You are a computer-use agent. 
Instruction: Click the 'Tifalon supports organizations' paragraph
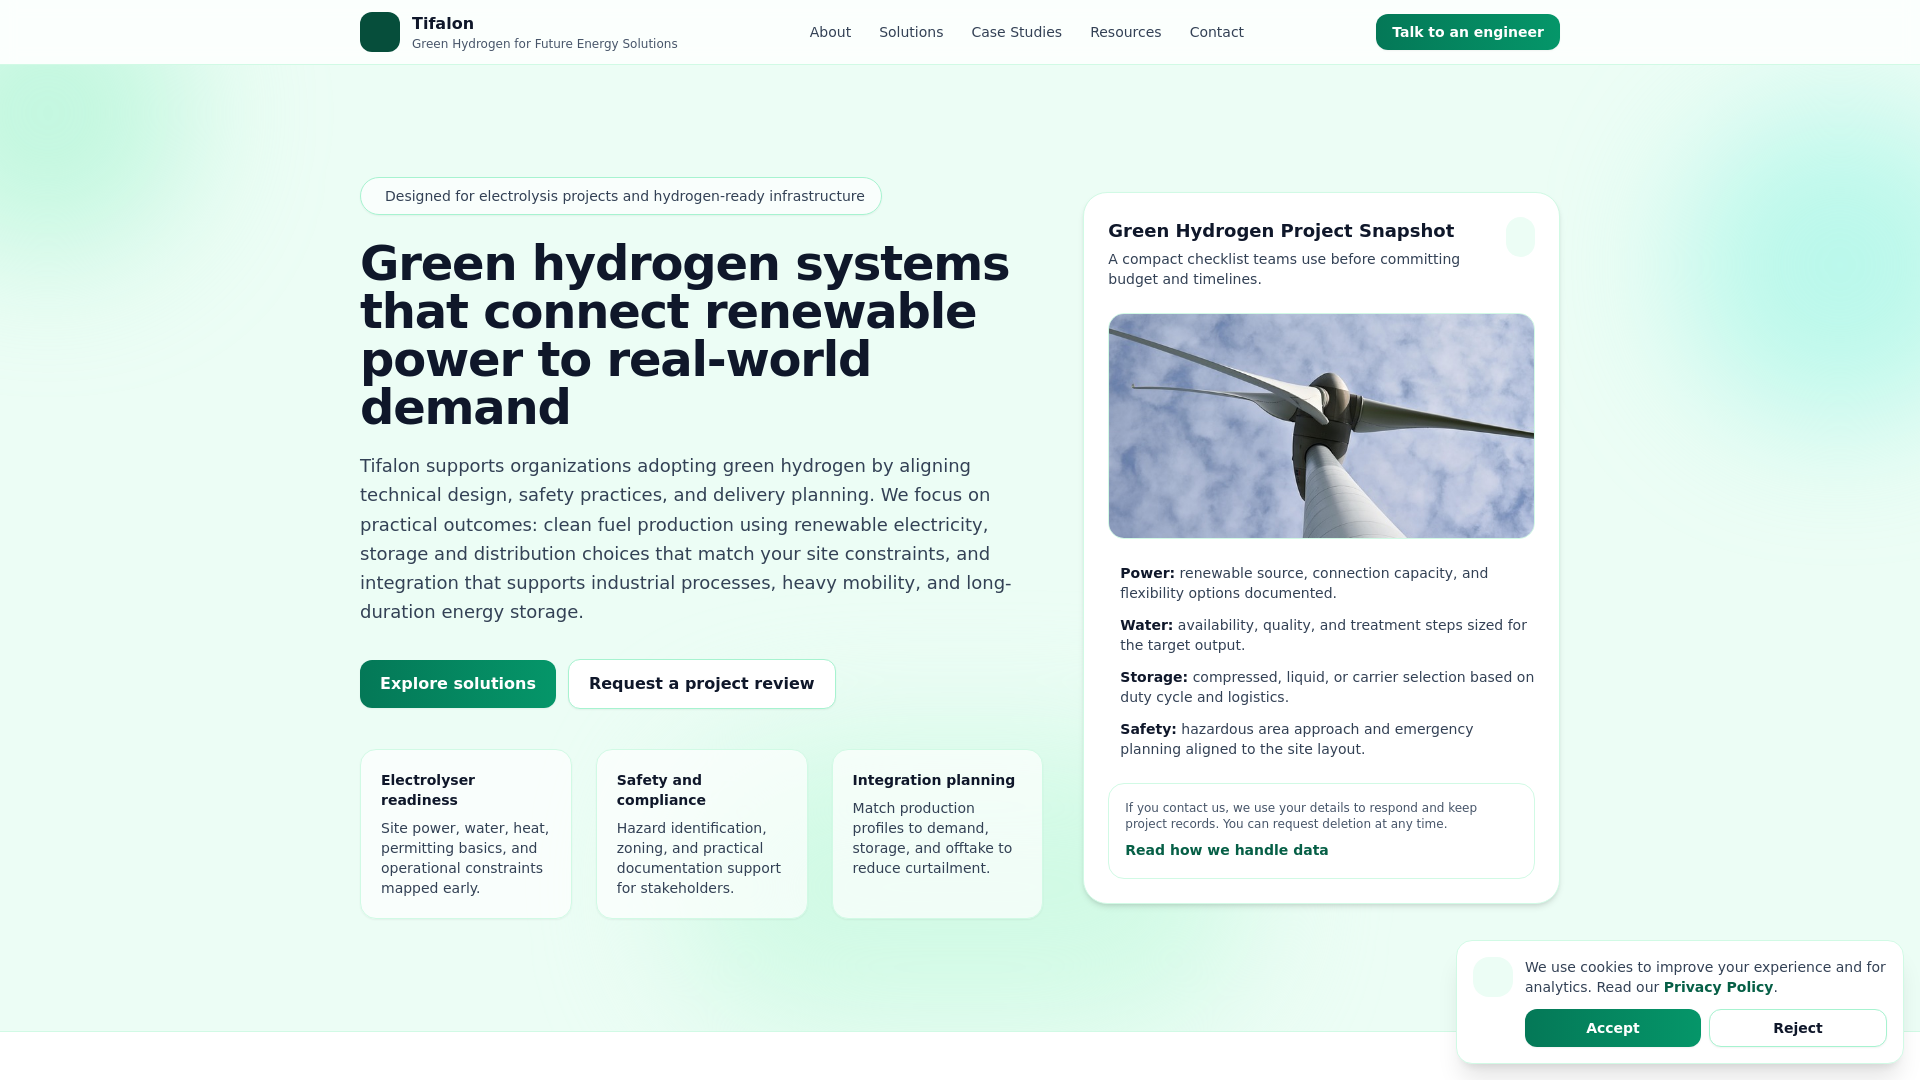(x=686, y=539)
